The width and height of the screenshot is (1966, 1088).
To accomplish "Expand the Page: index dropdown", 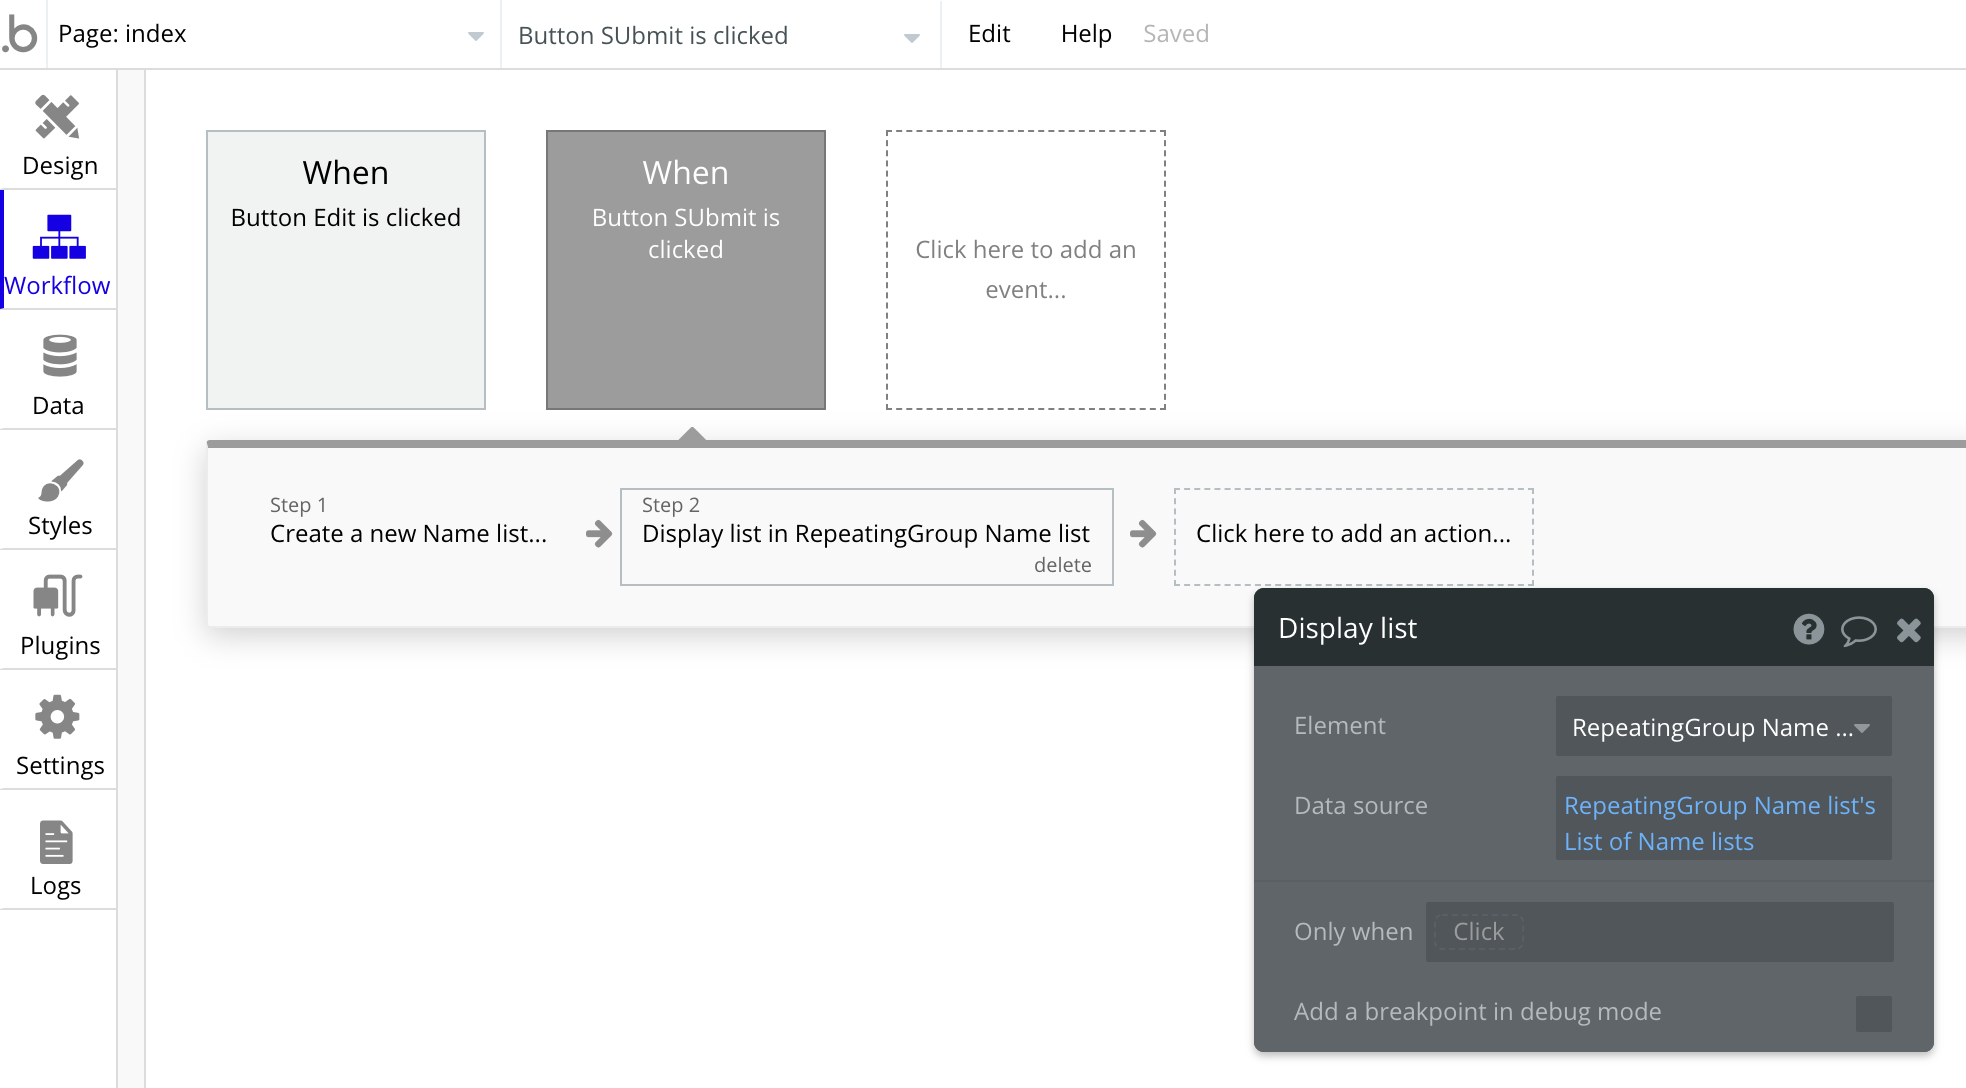I will click(x=270, y=35).
